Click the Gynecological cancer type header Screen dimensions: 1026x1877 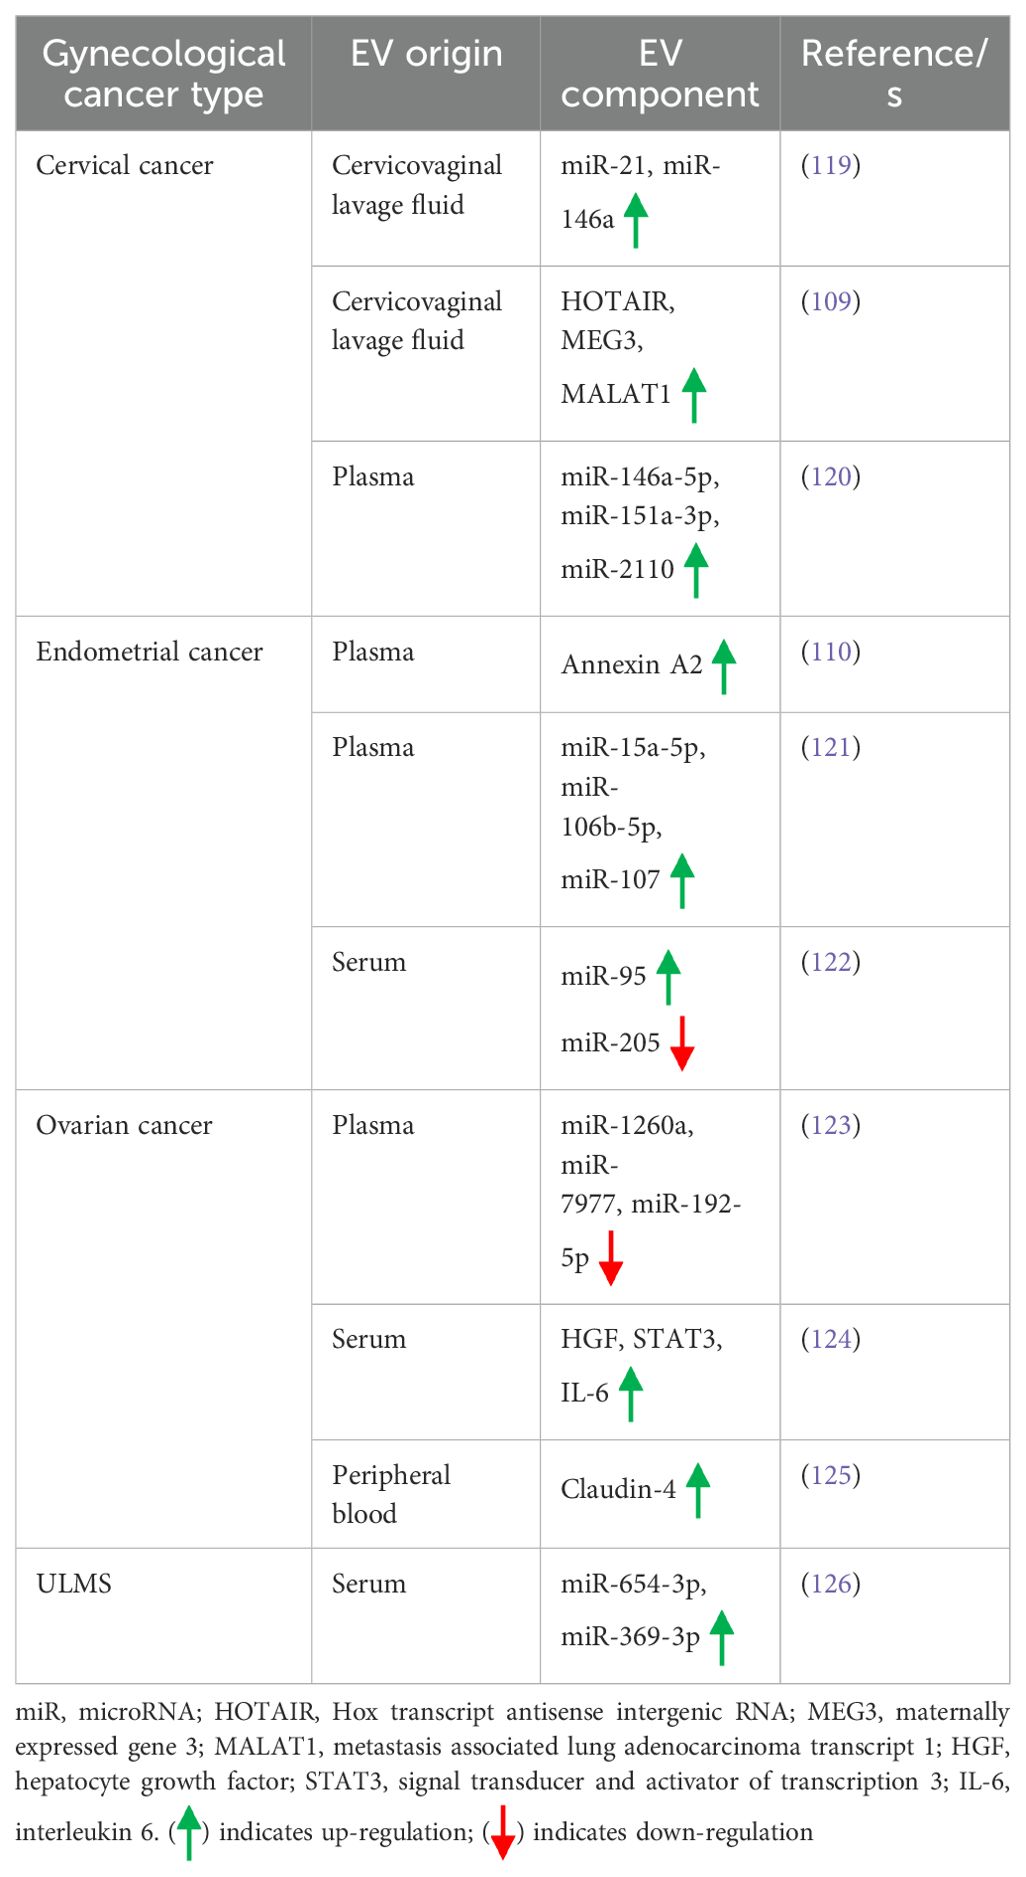[164, 74]
